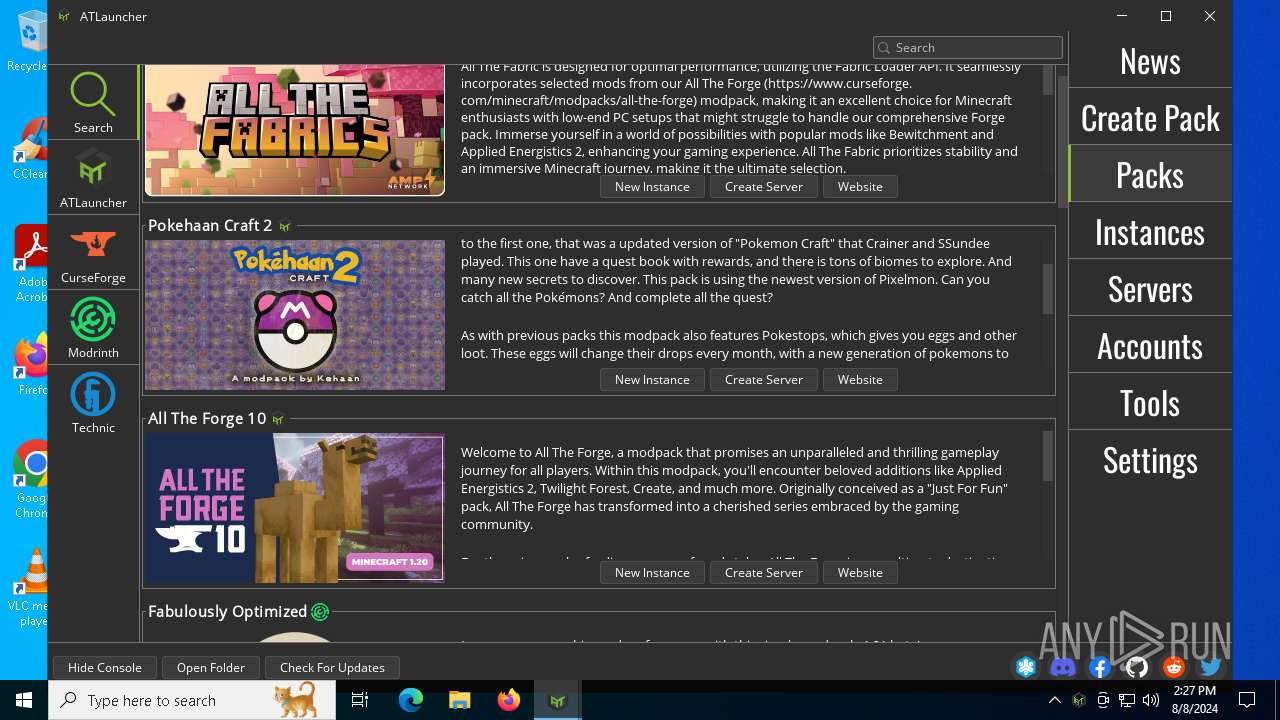Open the Reddit link icon
The height and width of the screenshot is (720, 1280).
[x=1174, y=667]
